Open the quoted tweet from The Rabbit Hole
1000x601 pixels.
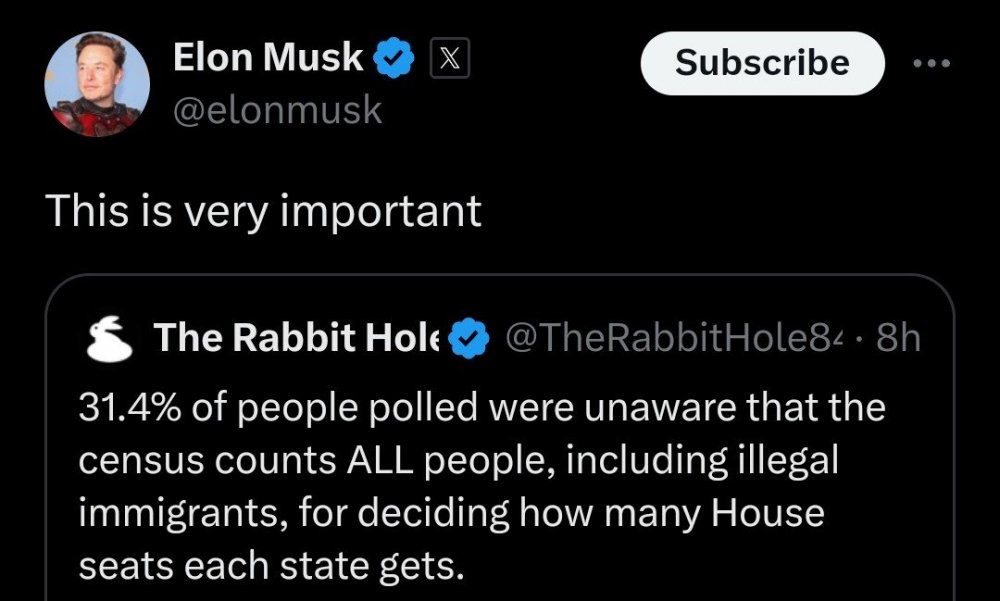tap(500, 430)
